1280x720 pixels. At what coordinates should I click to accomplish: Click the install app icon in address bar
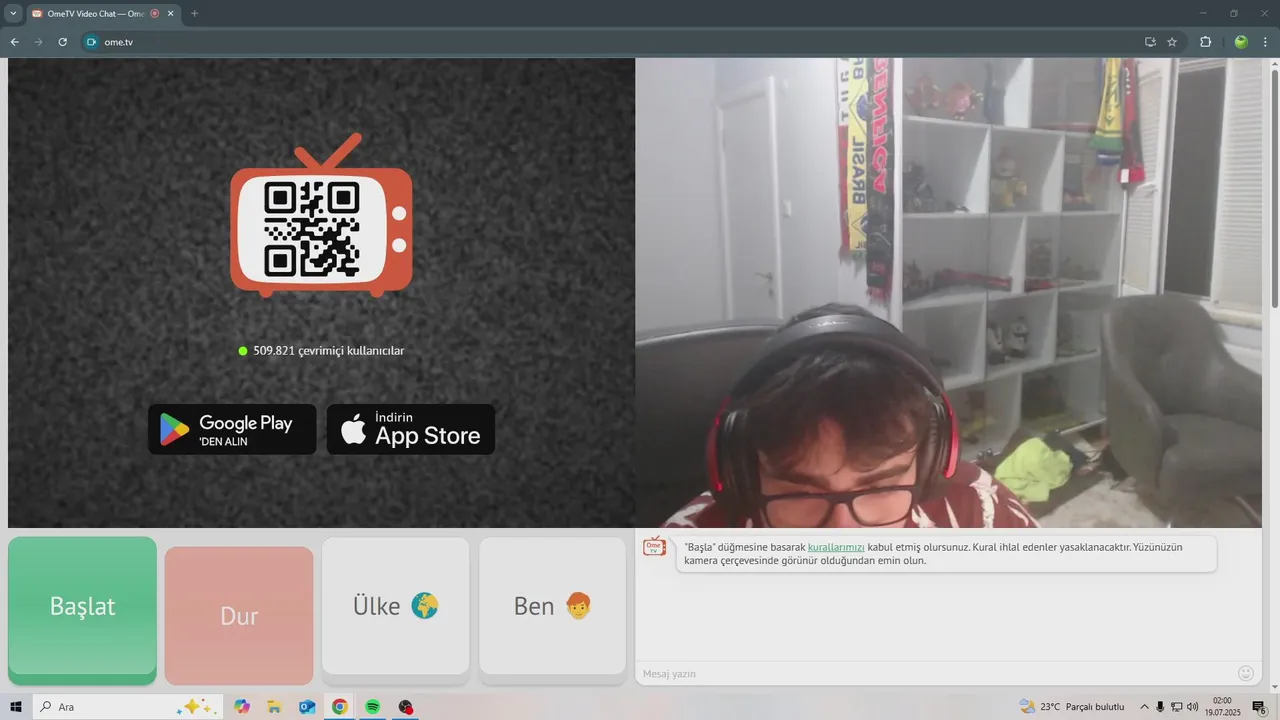tap(1150, 42)
